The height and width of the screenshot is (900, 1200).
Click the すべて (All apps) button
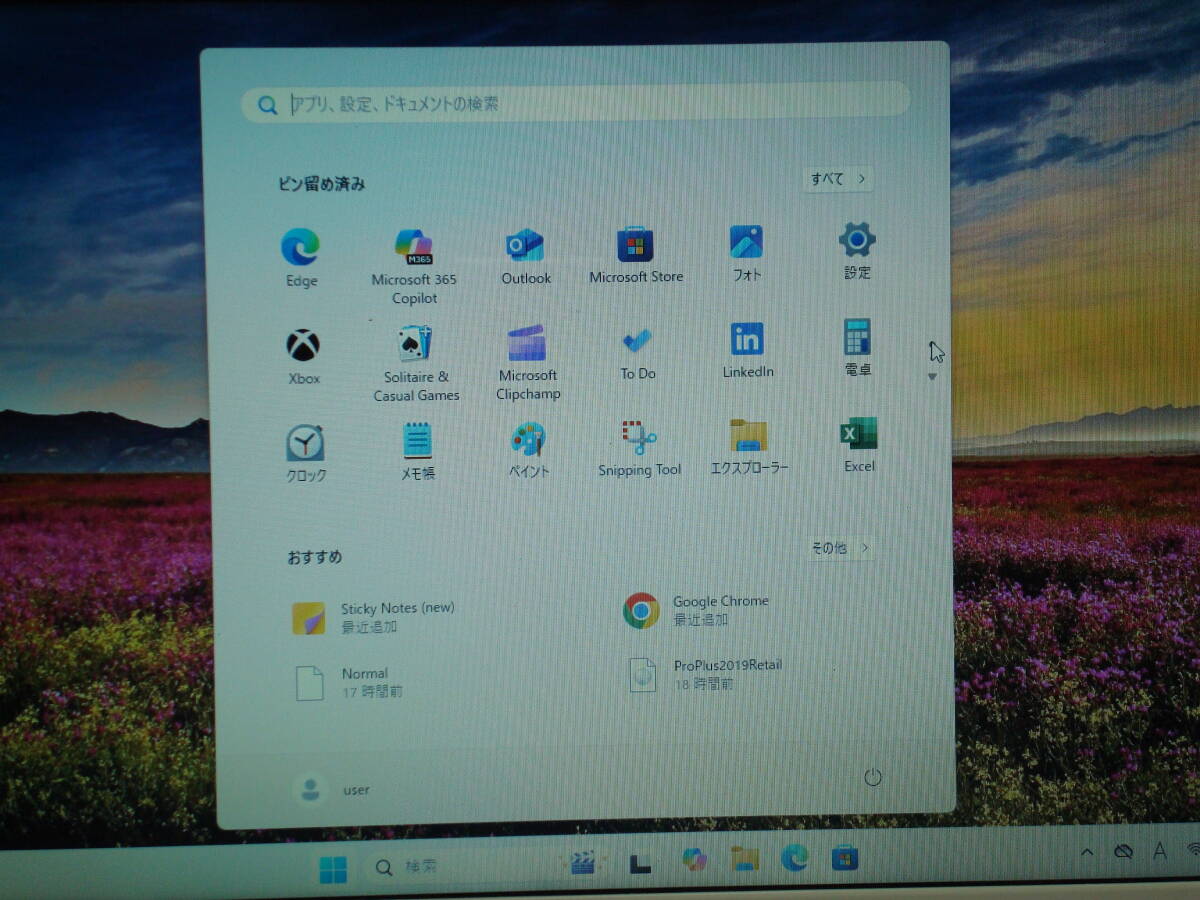tap(838, 179)
